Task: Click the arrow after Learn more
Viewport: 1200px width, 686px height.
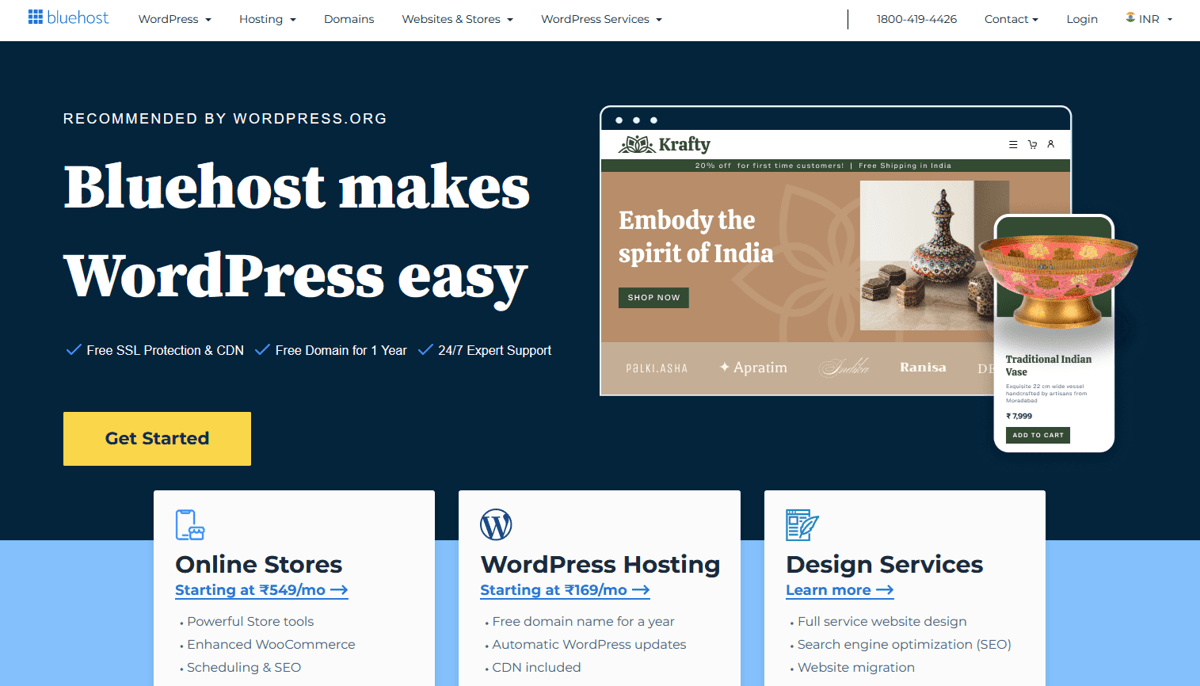Action: (x=884, y=591)
